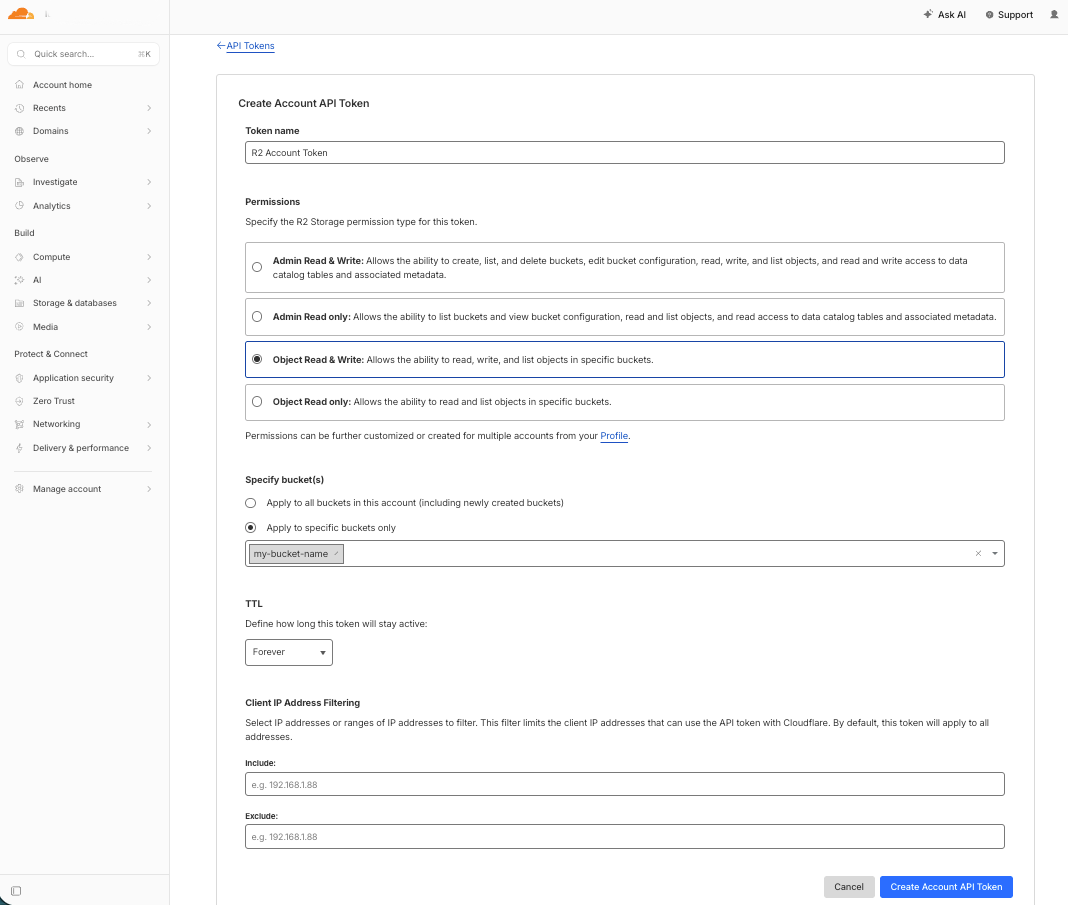Image resolution: width=1068 pixels, height=905 pixels.
Task: Click the user profile icon in header
Action: coord(1054,14)
